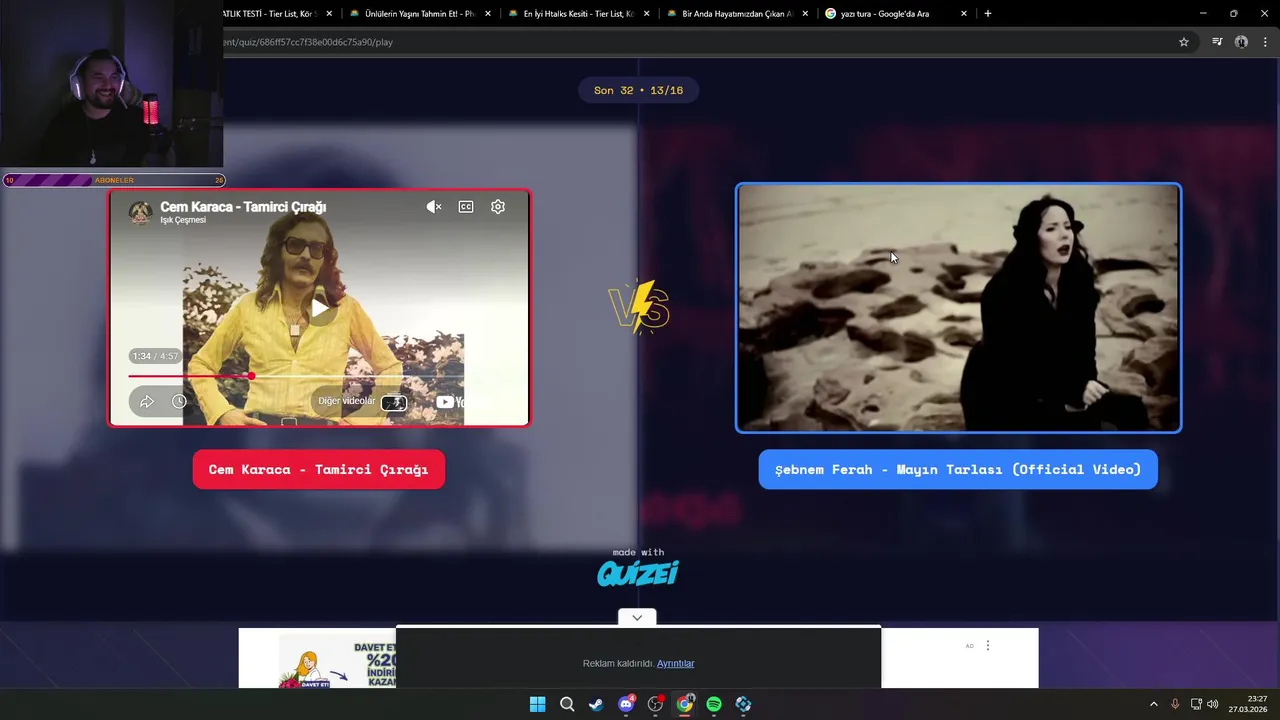Open a new browser tab

987,13
